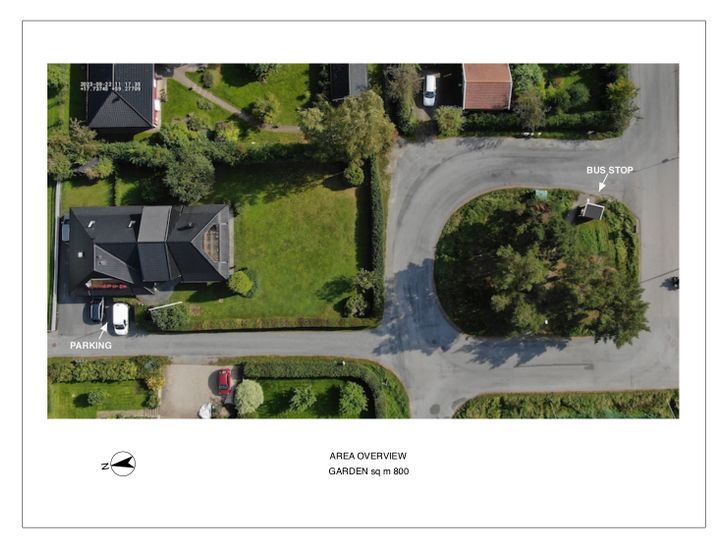Click the red-tiled roof building
The width and height of the screenshot is (725, 550).
(487, 86)
